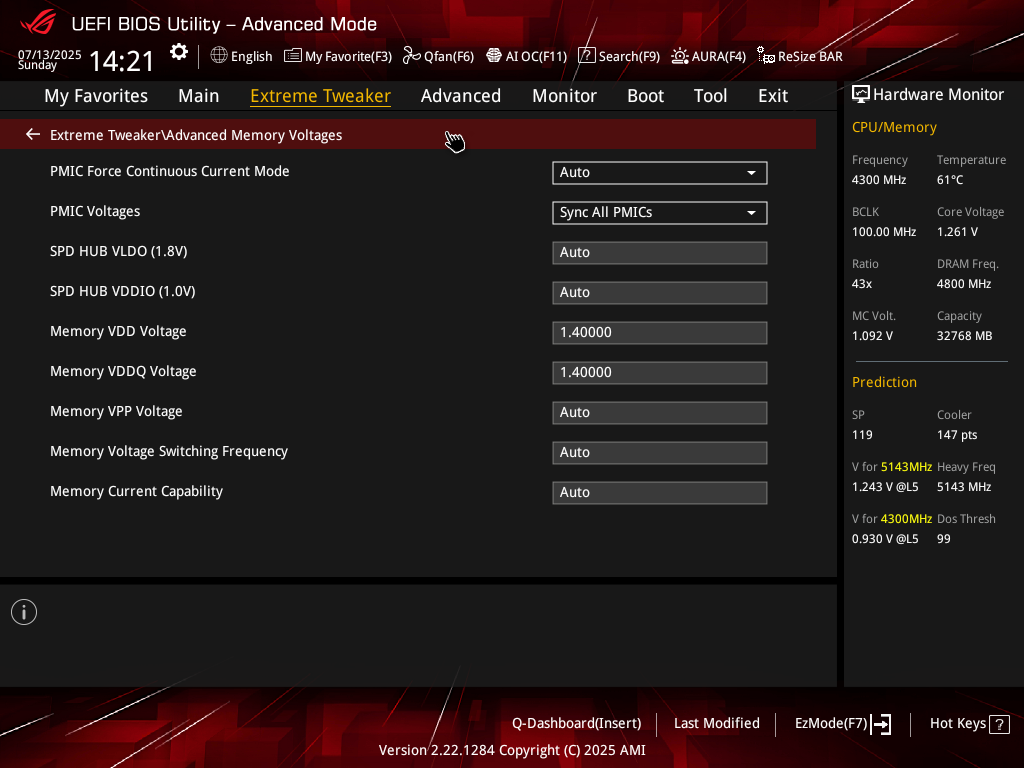
Task: Edit the Memory VDDQ Voltage field
Action: (x=660, y=372)
